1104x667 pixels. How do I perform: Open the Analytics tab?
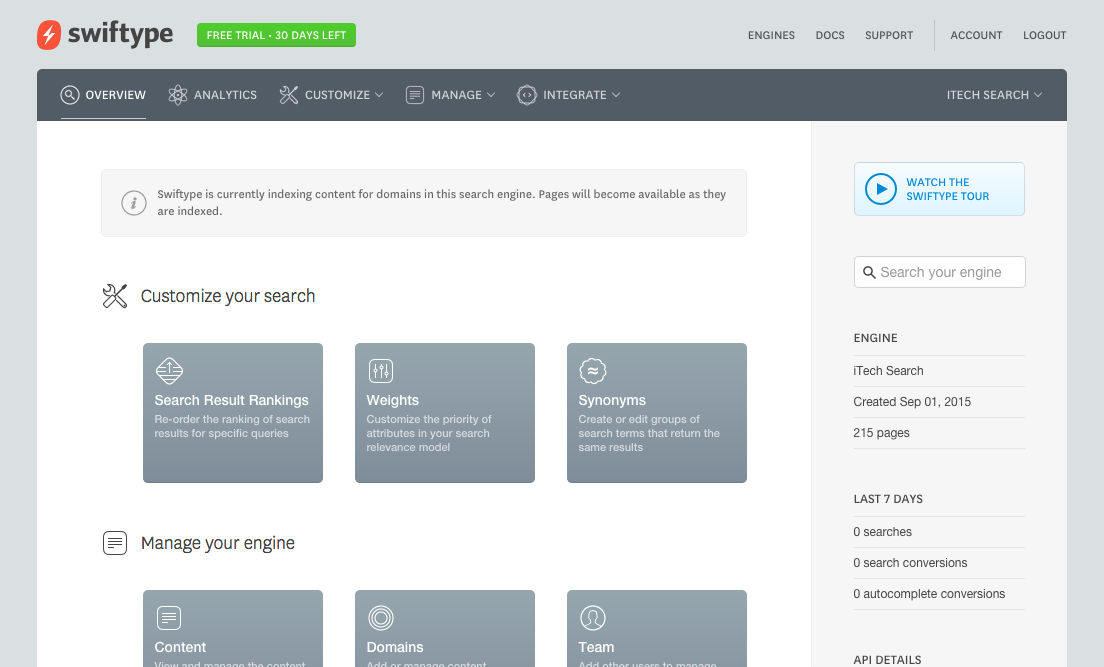[213, 95]
